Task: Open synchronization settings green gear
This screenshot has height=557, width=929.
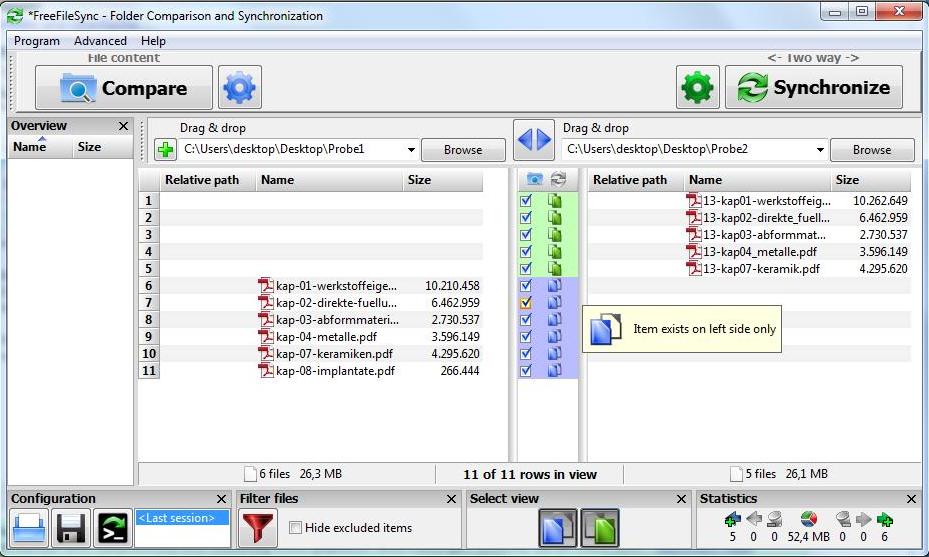Action: click(697, 87)
